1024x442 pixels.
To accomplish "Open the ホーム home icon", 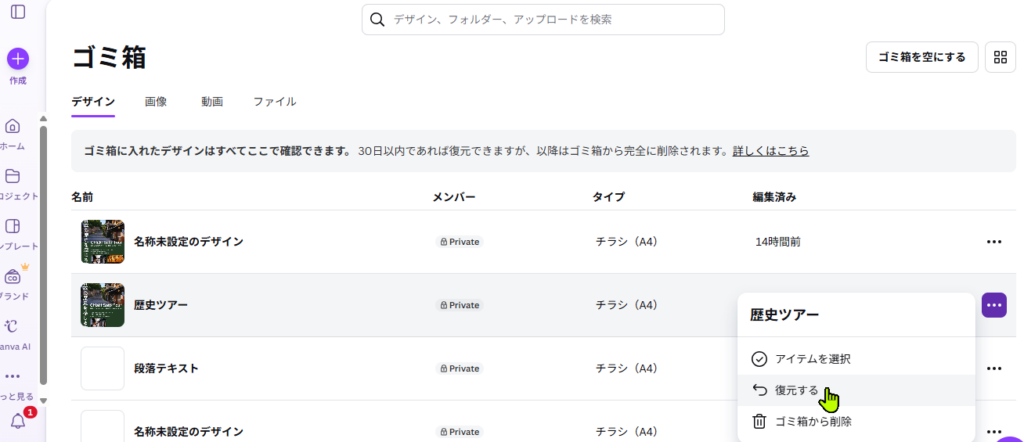I will coord(12,127).
